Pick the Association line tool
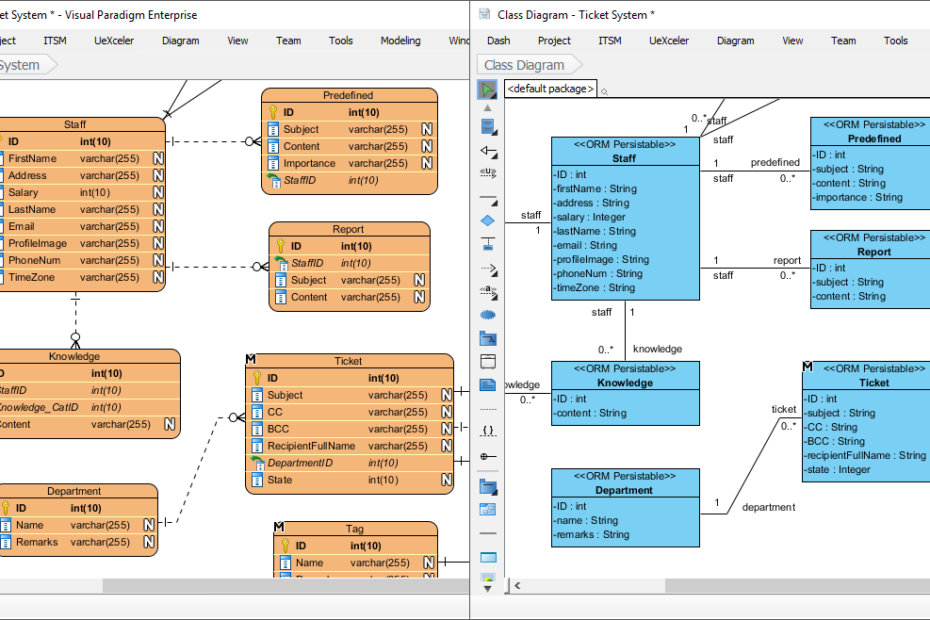Image resolution: width=930 pixels, height=620 pixels. (x=487, y=198)
